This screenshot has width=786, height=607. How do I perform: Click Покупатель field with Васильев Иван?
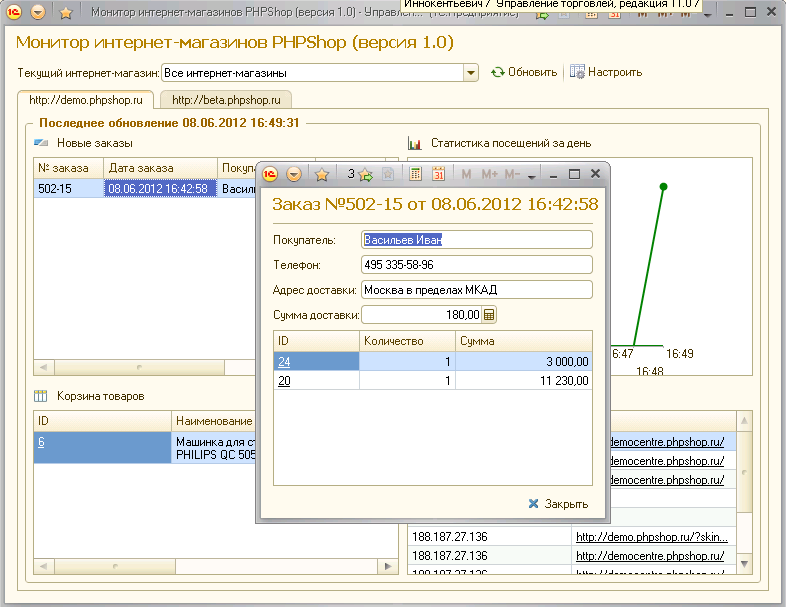[477, 240]
